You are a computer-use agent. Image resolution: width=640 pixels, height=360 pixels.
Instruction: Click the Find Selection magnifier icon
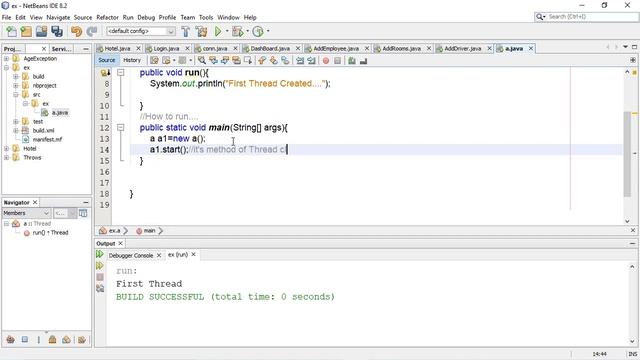click(202, 60)
